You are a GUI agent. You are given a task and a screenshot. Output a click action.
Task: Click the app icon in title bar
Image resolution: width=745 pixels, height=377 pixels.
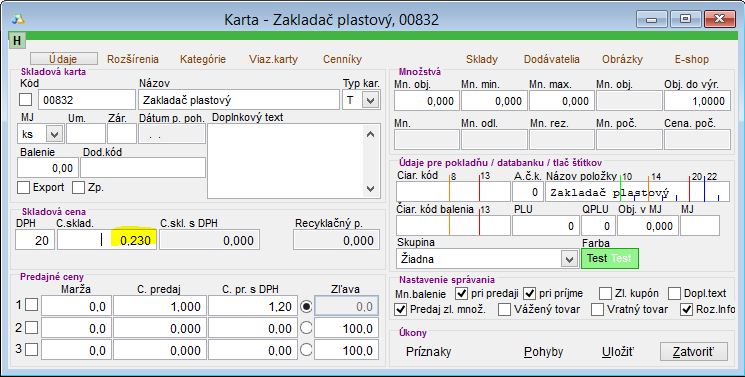18,19
